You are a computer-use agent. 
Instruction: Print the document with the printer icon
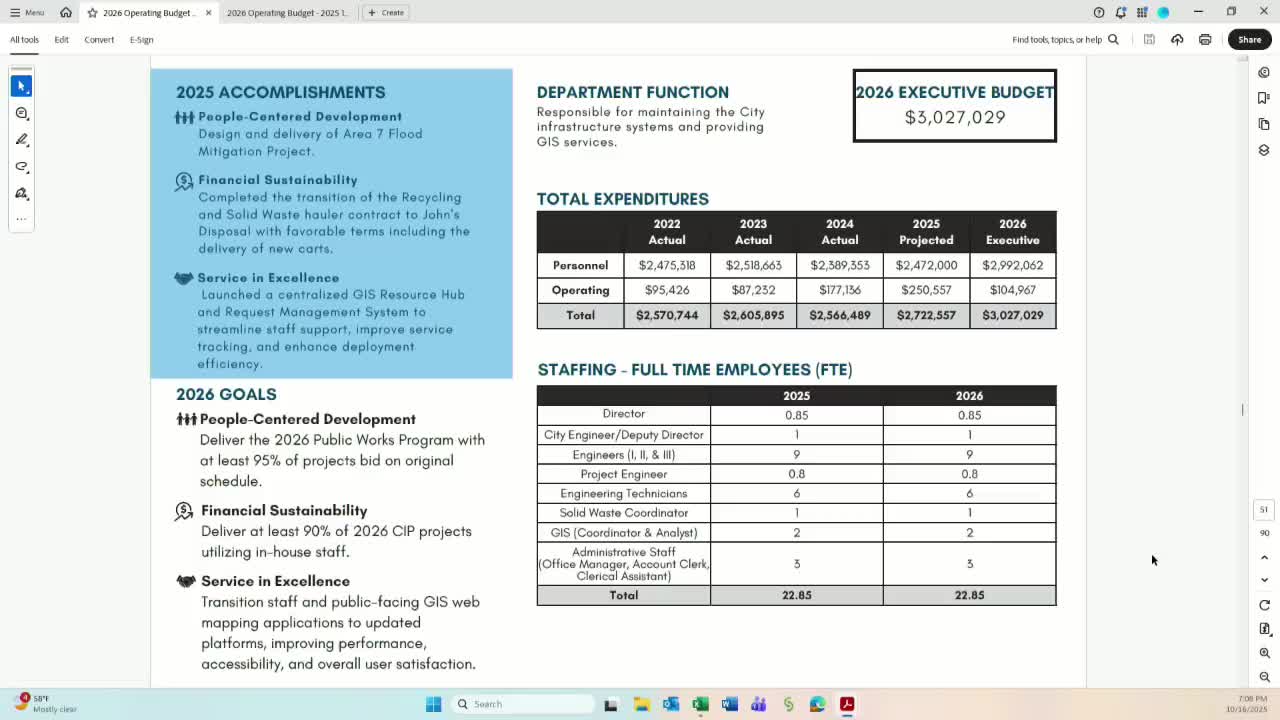click(x=1205, y=40)
